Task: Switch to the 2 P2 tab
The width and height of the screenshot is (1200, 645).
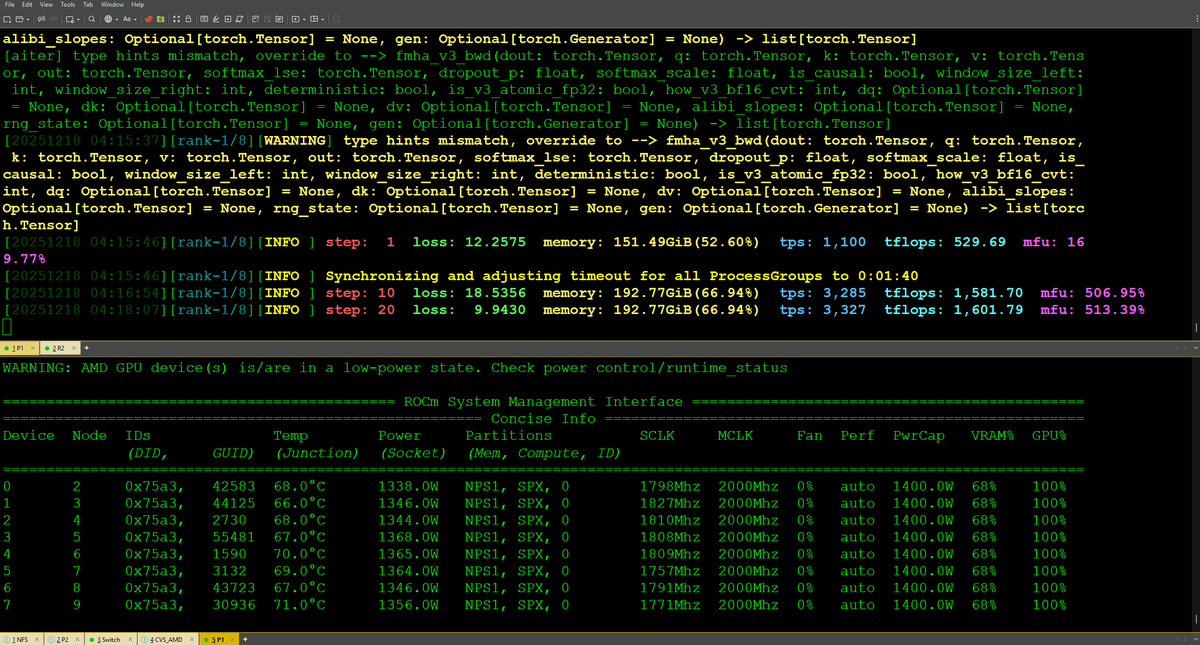Action: click(x=64, y=639)
